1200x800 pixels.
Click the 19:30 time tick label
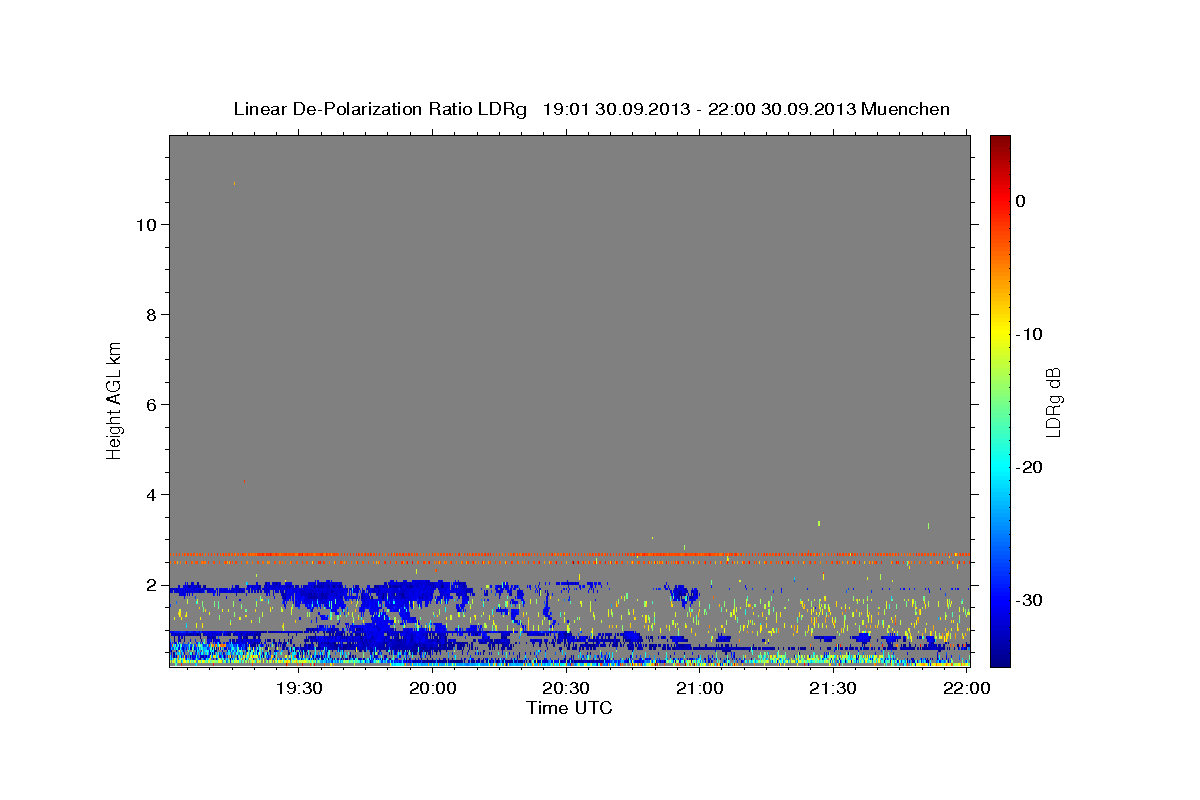click(x=299, y=689)
